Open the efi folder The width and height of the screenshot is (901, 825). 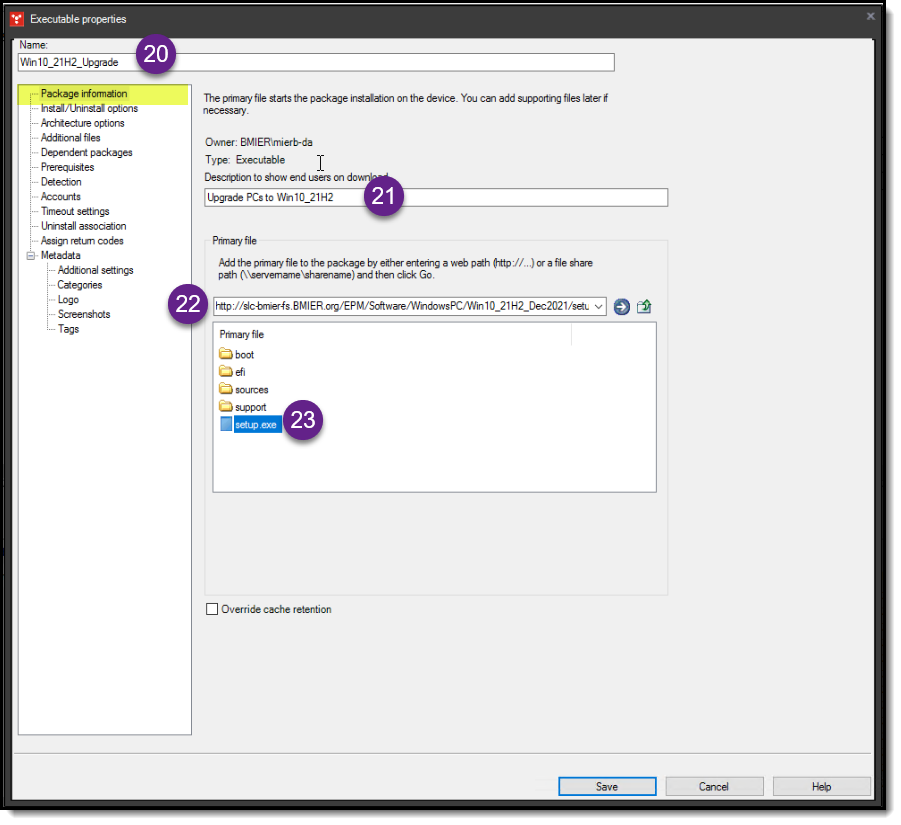(238, 371)
